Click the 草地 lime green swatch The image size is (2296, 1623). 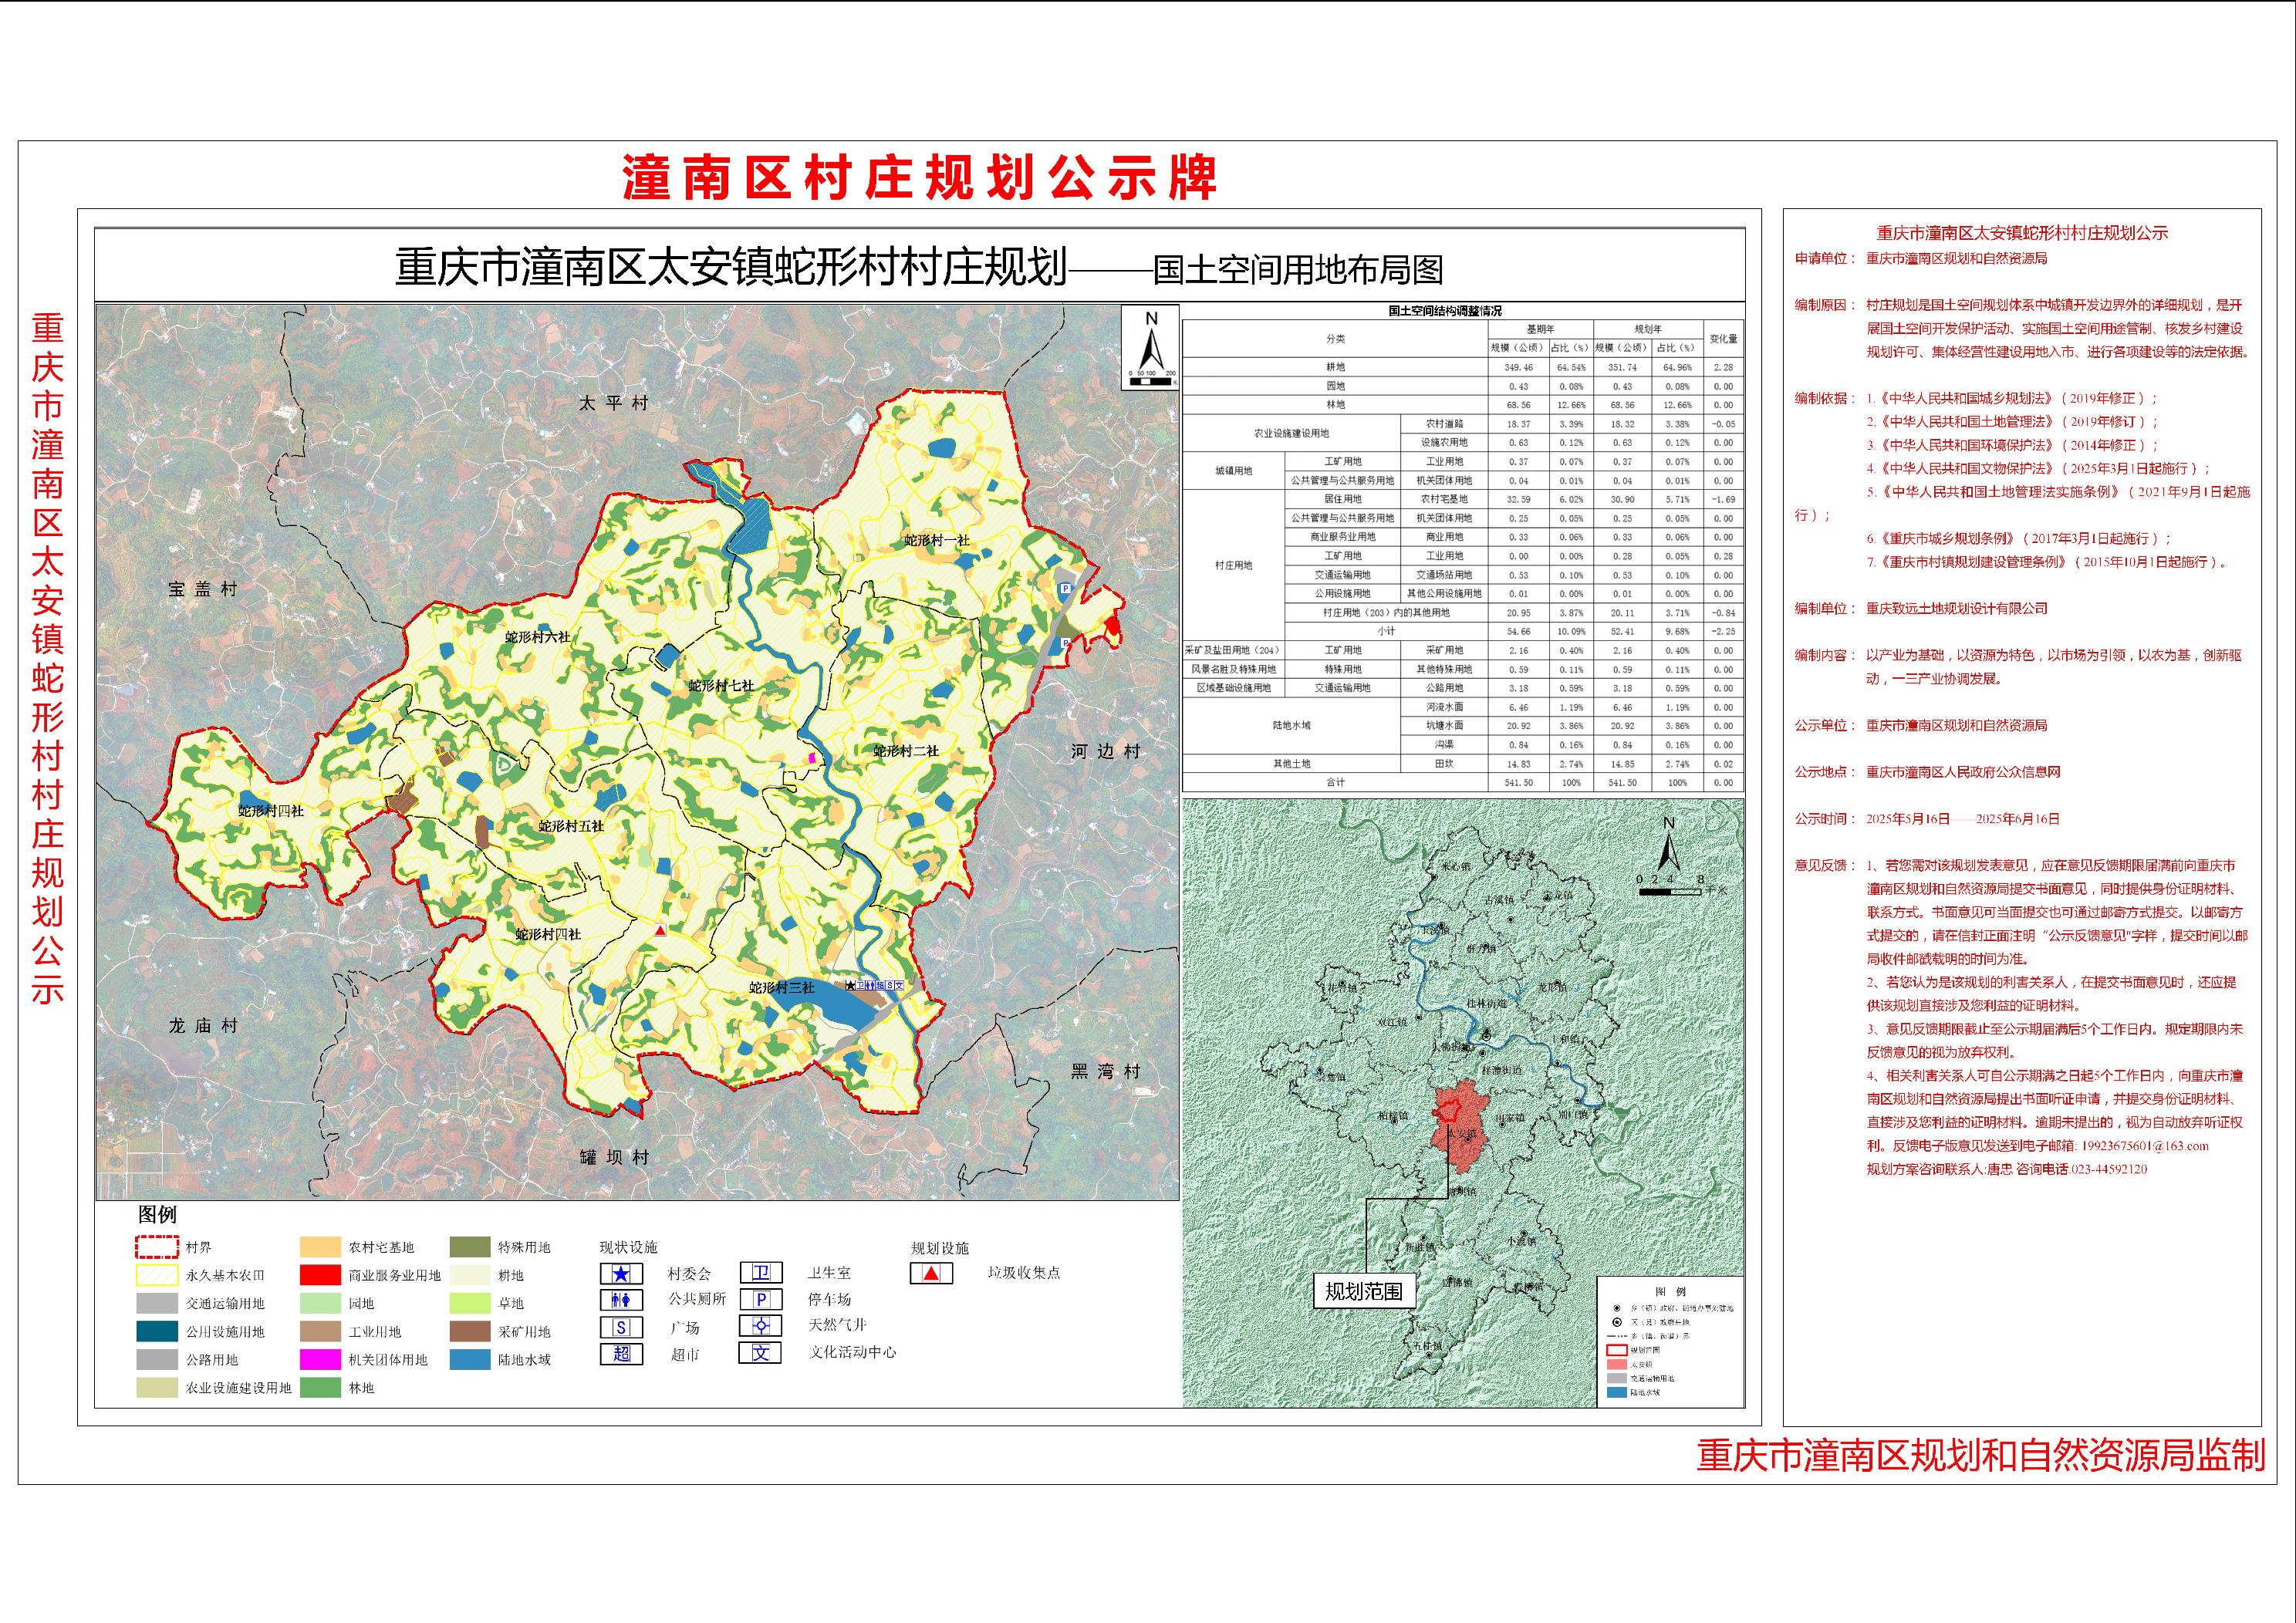(x=470, y=1303)
